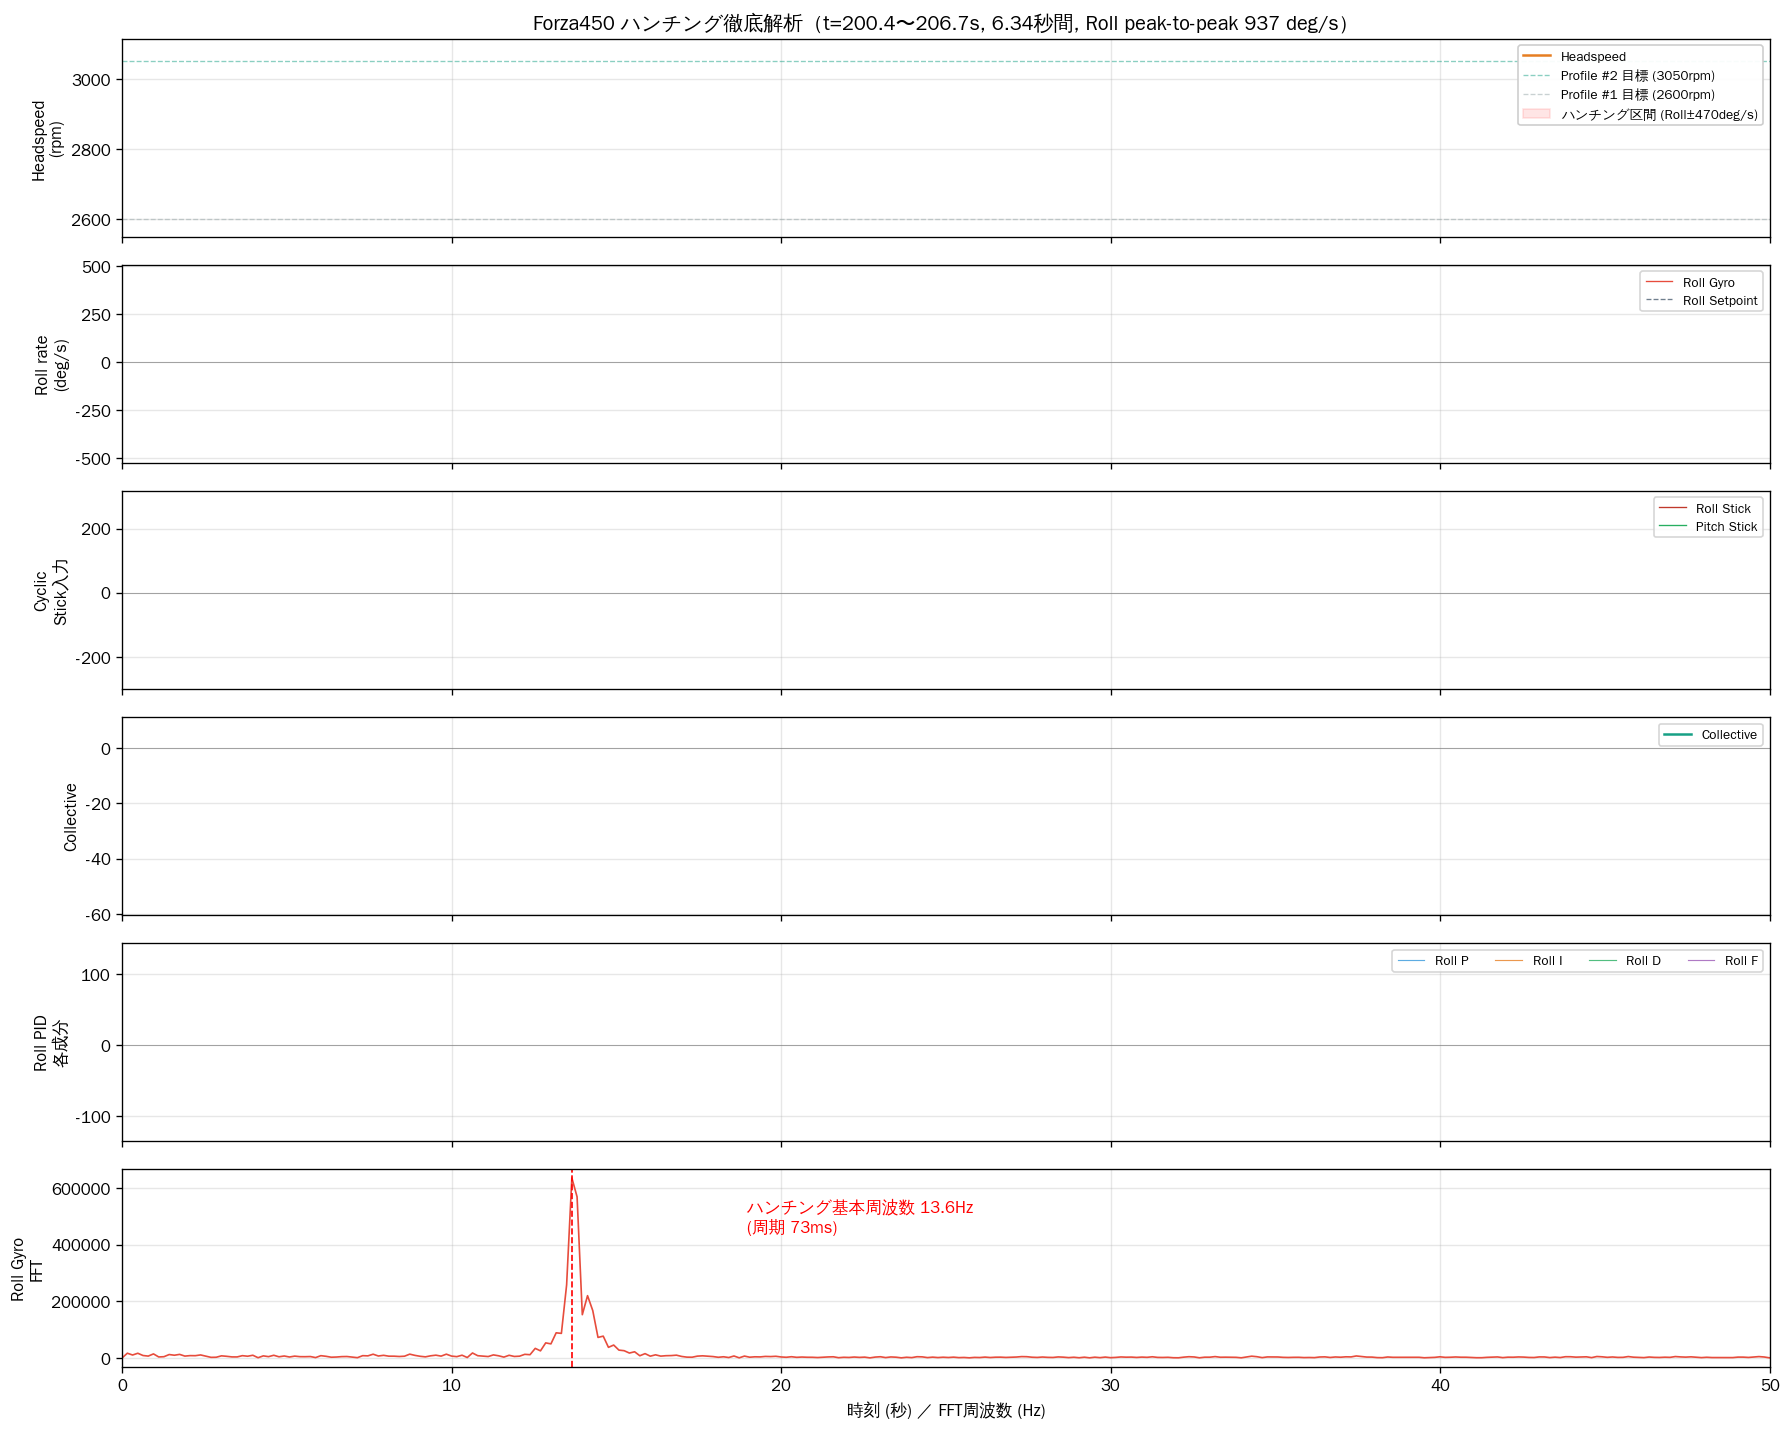Click the 100 tick on Roll PID axis
The width and height of the screenshot is (1791, 1430).
tap(97, 975)
